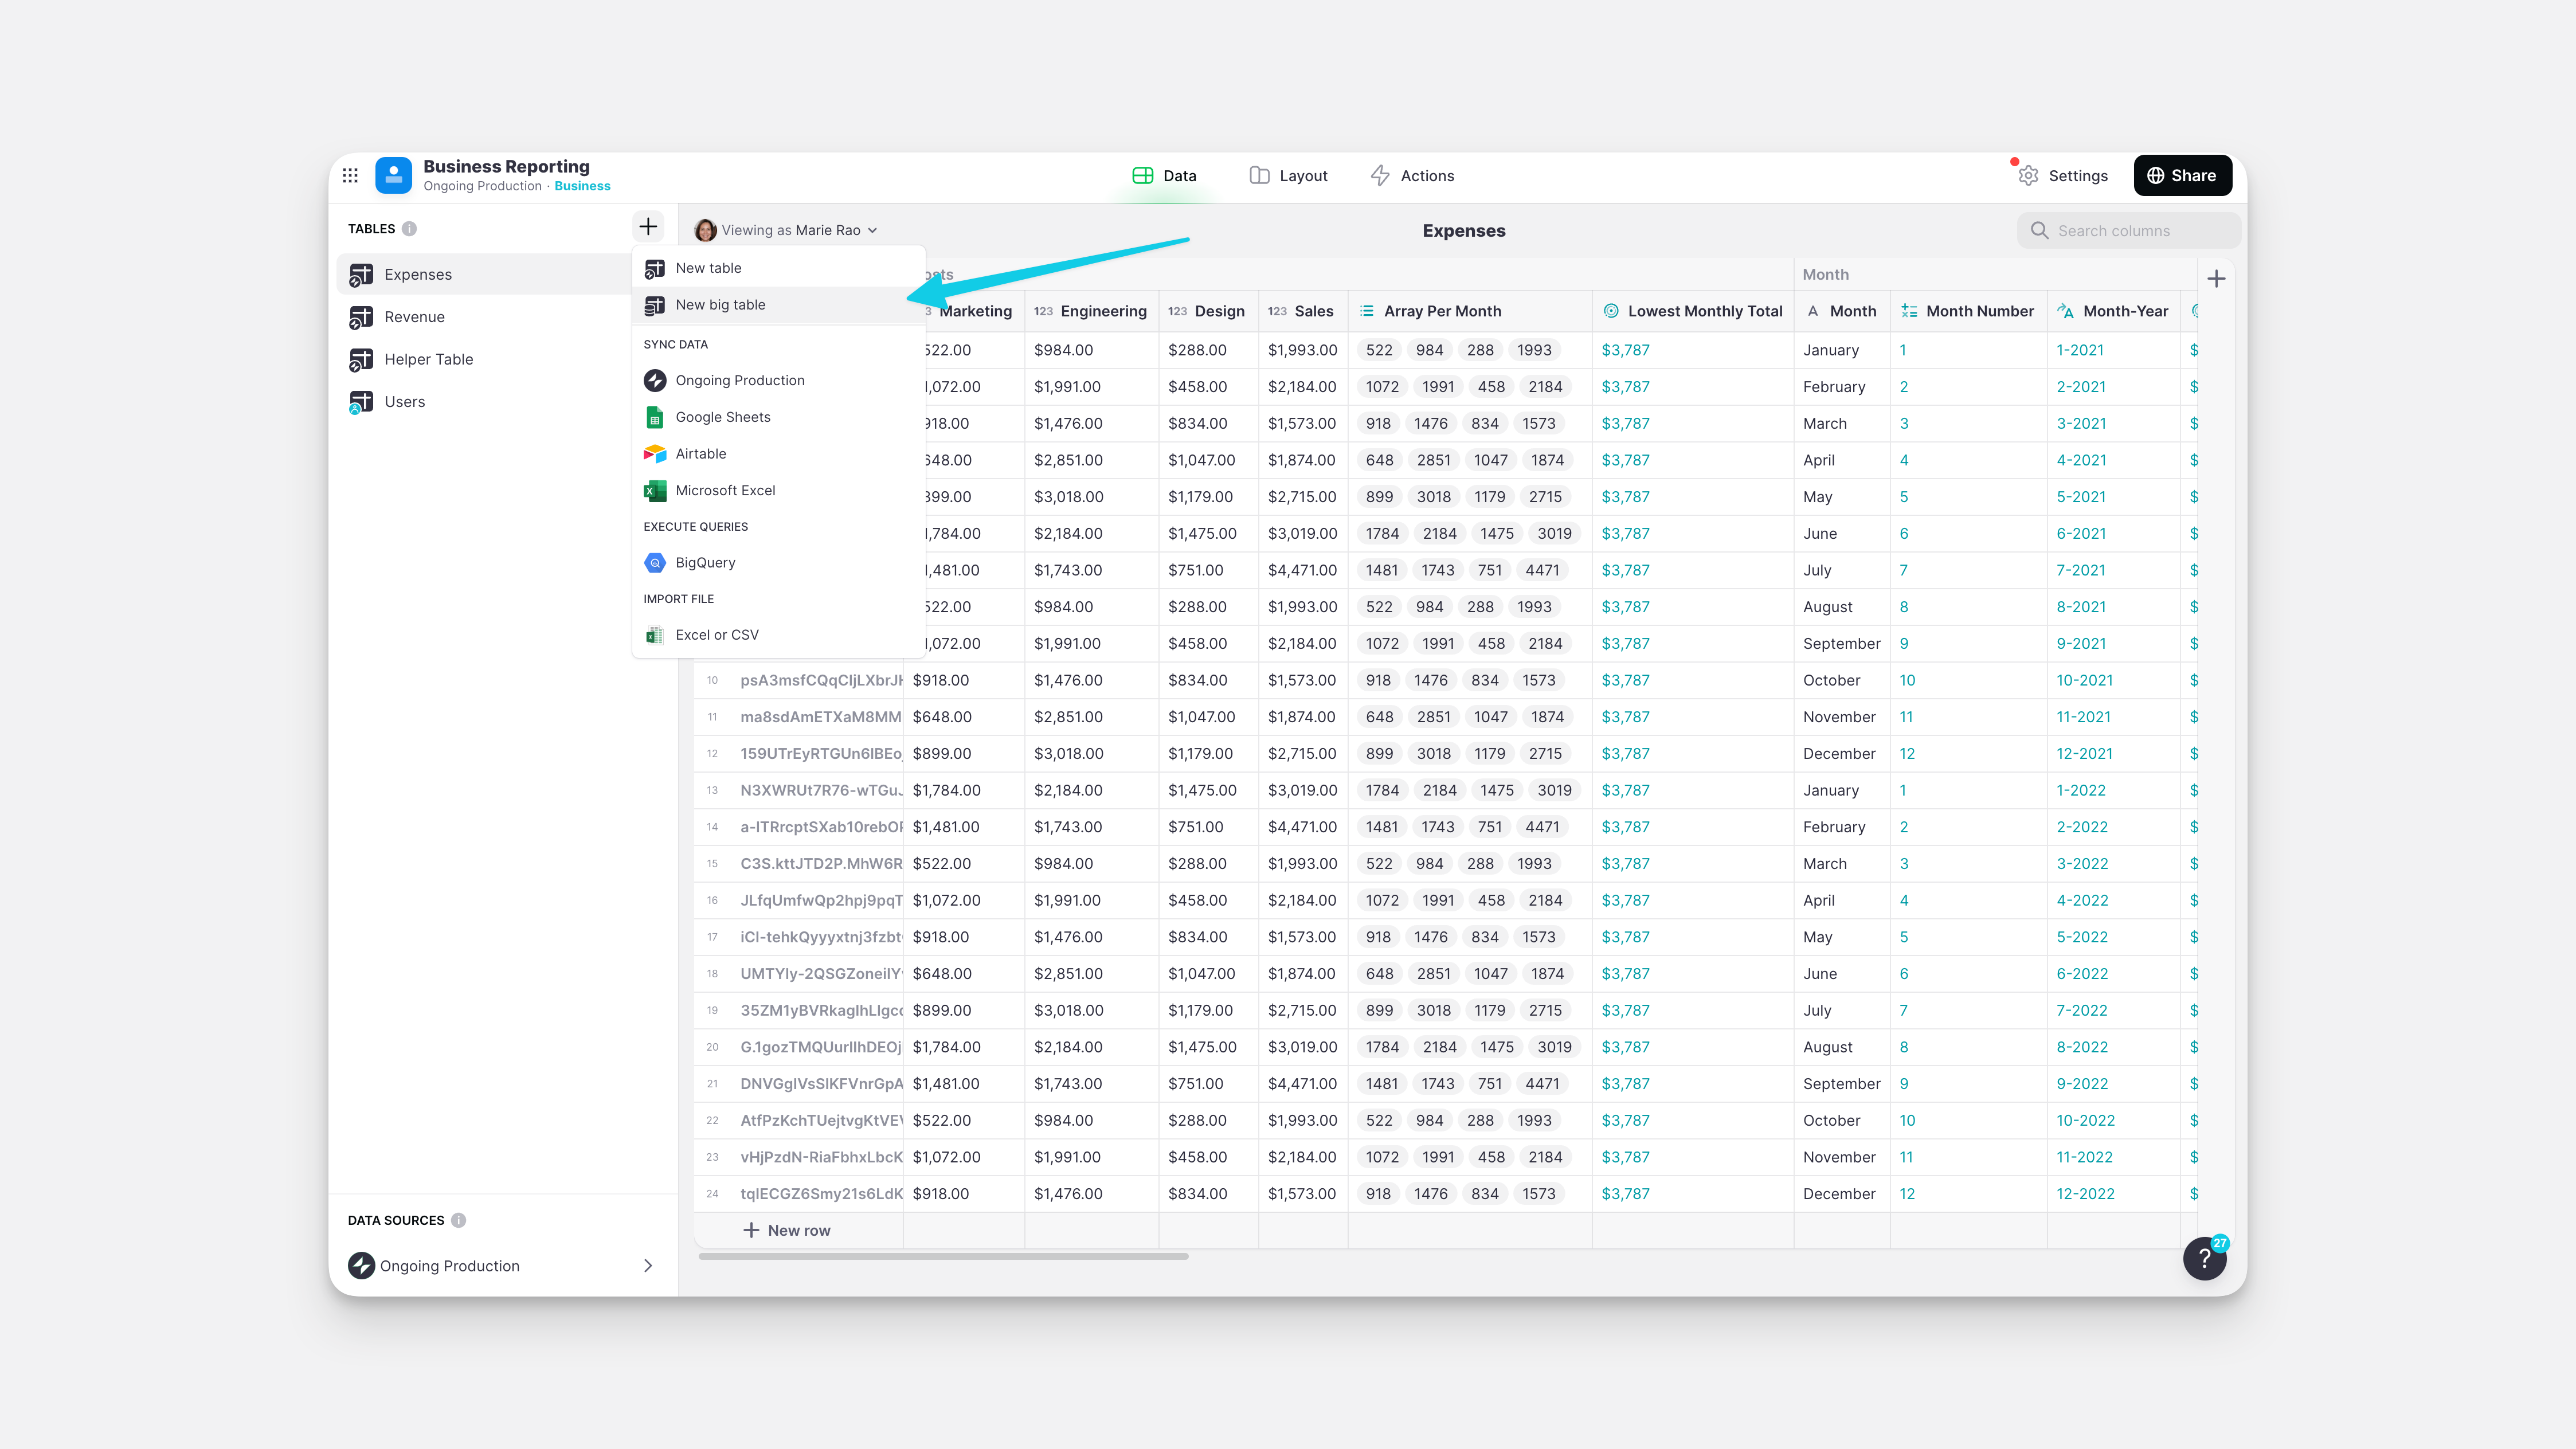Click the TABLES info icon
Viewport: 2576px width, 1449px height.
[x=409, y=229]
